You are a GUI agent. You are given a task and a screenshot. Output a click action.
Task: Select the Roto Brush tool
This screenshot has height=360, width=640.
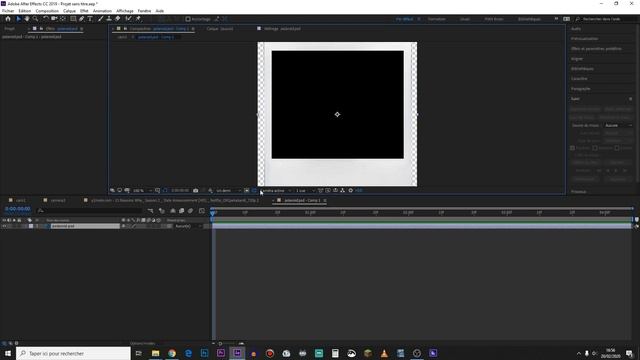pyautogui.click(x=129, y=19)
